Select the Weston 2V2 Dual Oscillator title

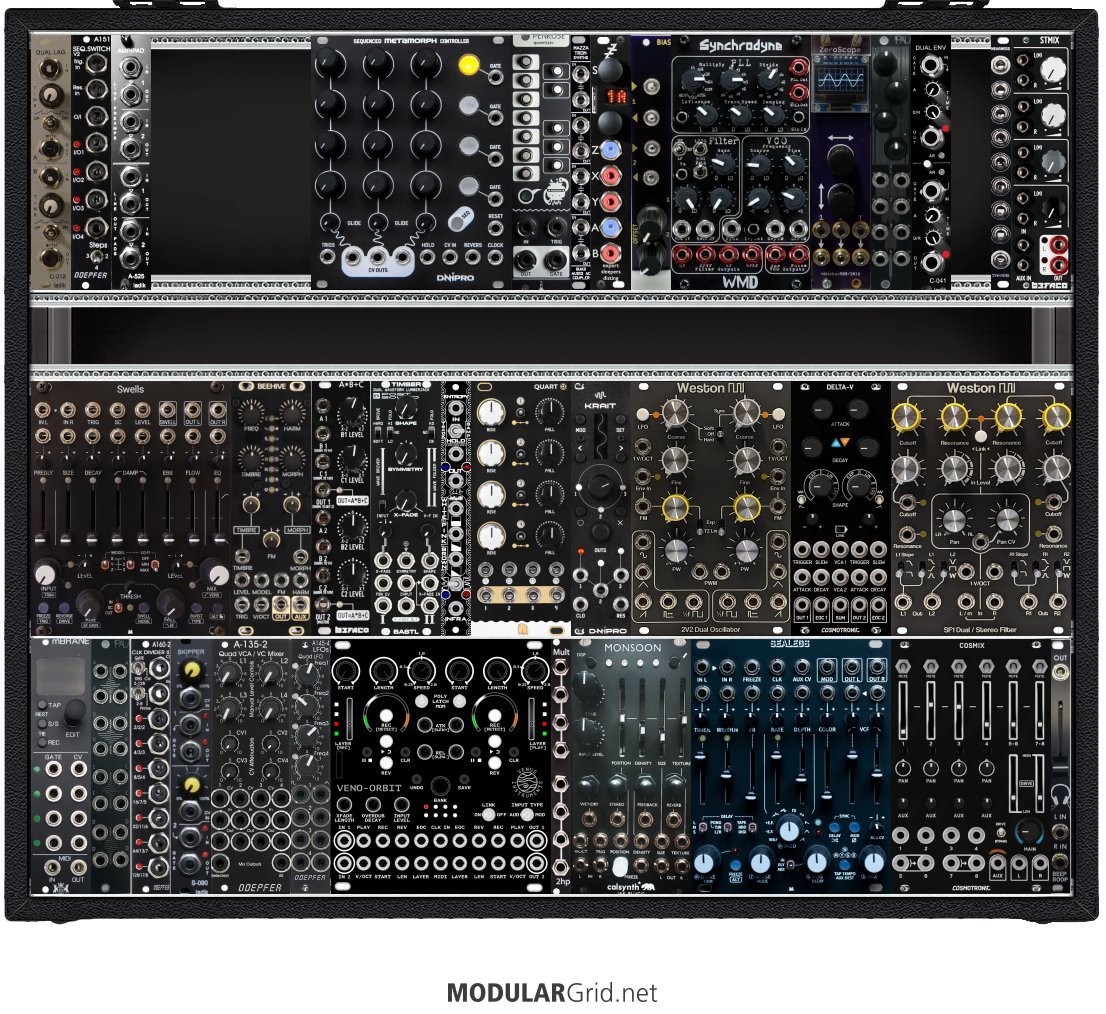(x=710, y=630)
